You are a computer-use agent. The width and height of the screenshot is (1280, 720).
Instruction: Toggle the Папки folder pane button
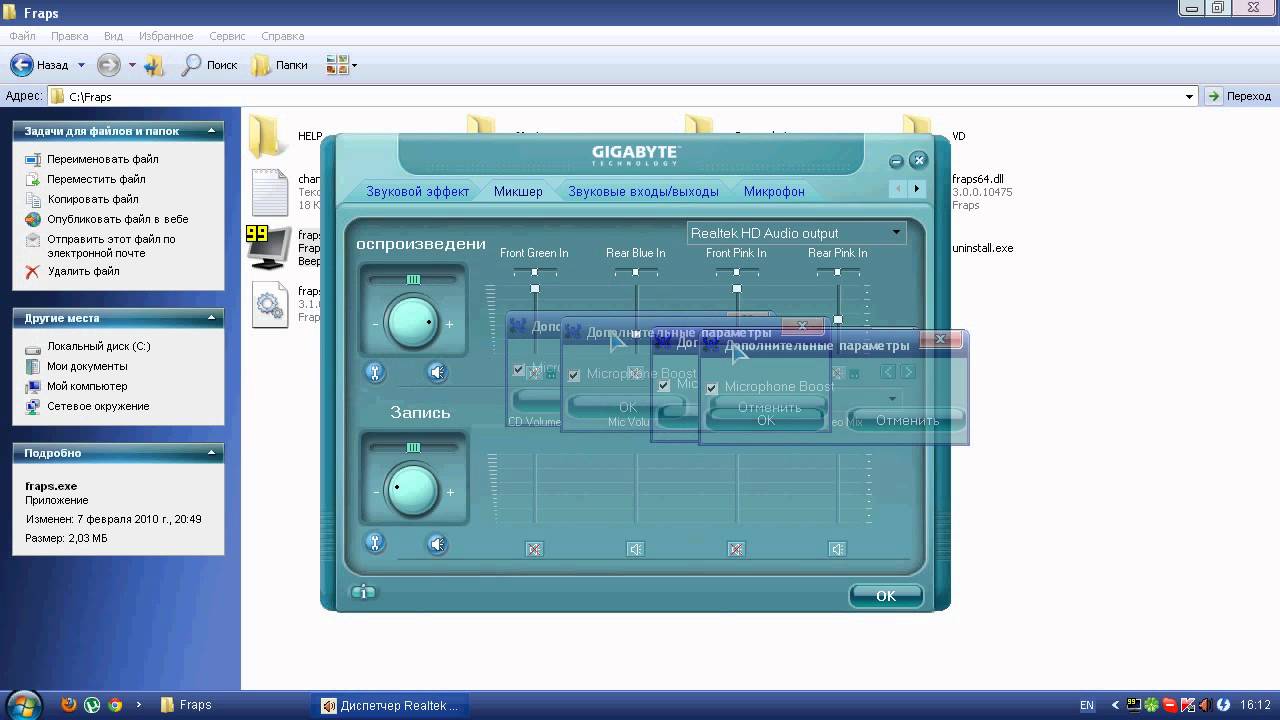point(279,65)
